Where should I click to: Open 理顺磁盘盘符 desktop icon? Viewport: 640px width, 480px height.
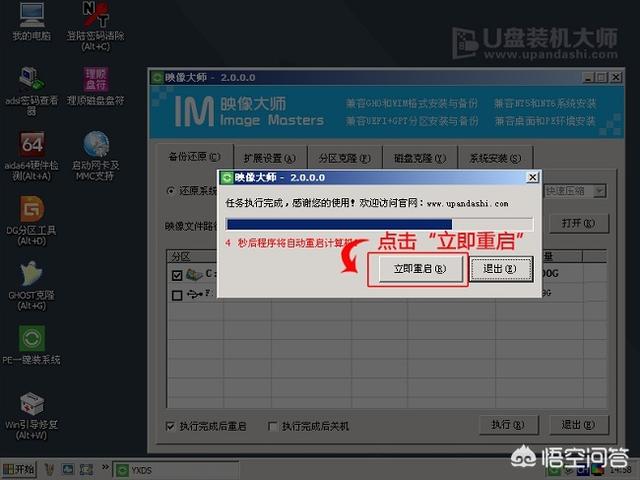coord(96,87)
